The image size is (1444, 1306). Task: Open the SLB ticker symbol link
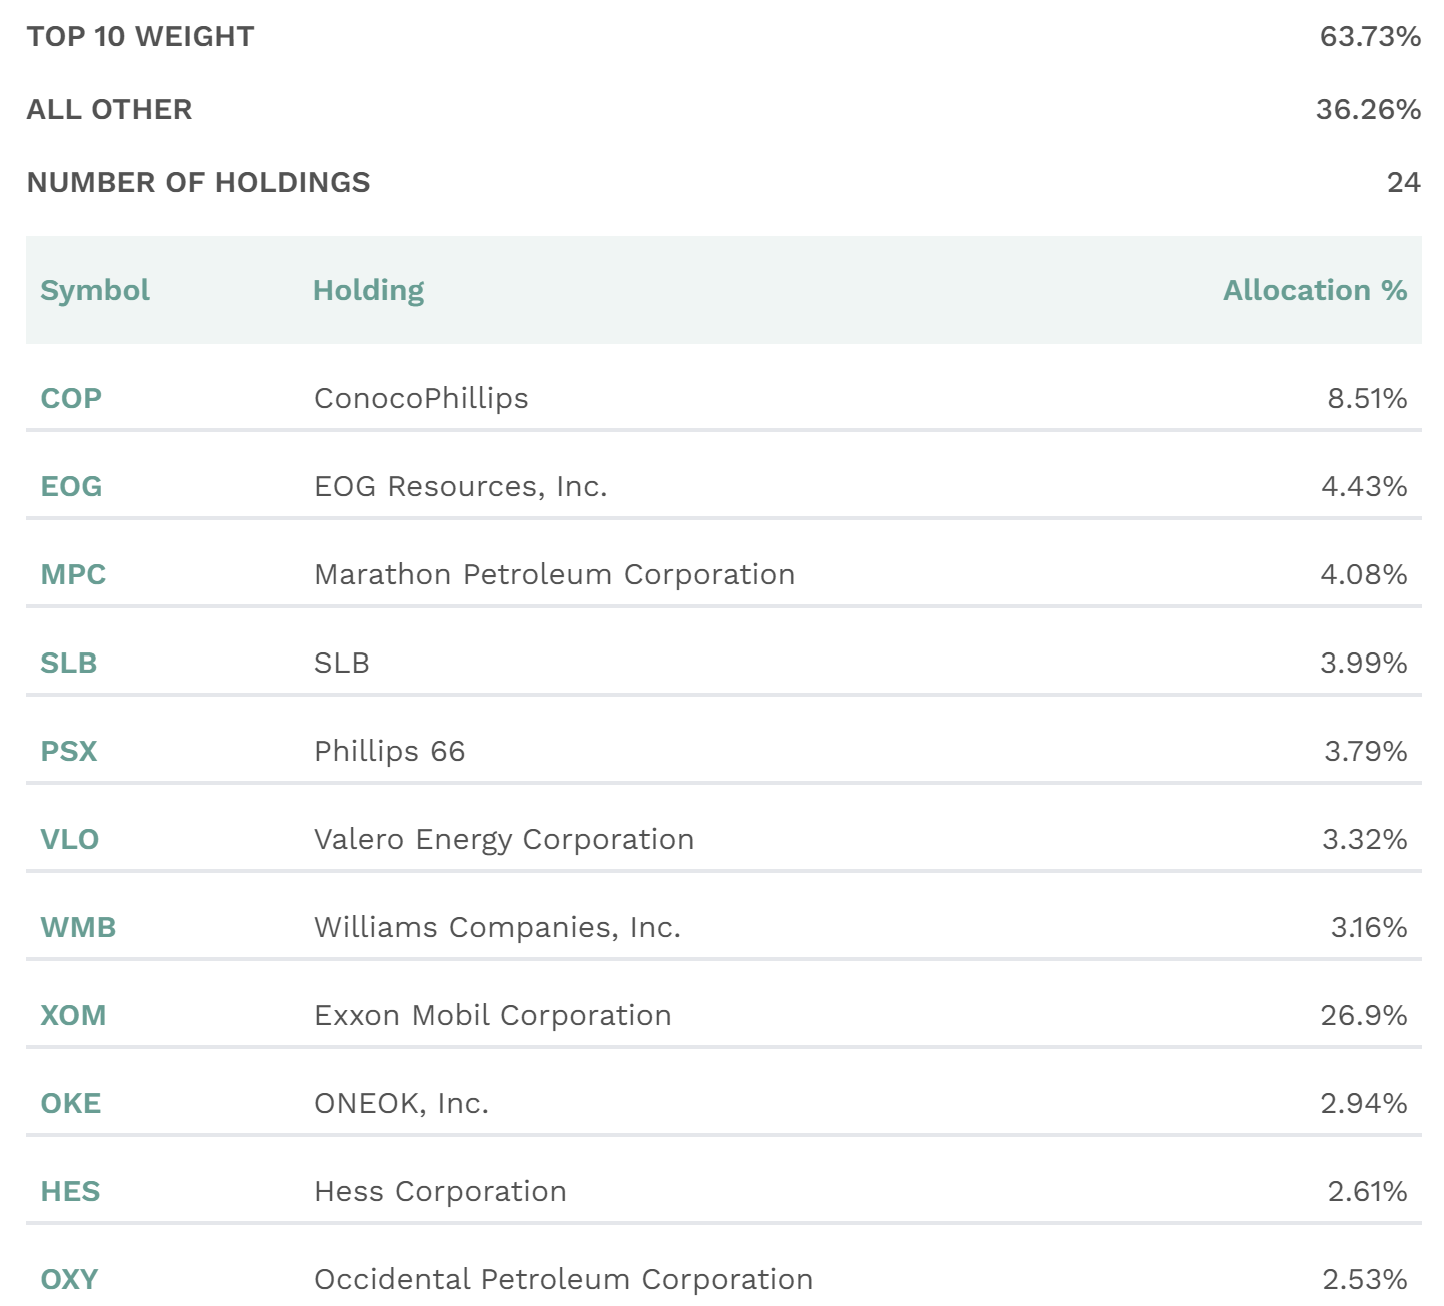coord(69,663)
